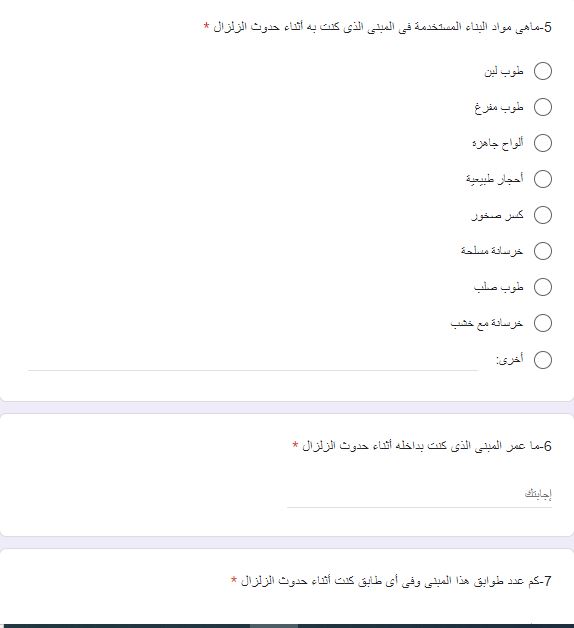Focus the 'أخرى' other-answer text line
574x628 pixels.
pos(253,363)
